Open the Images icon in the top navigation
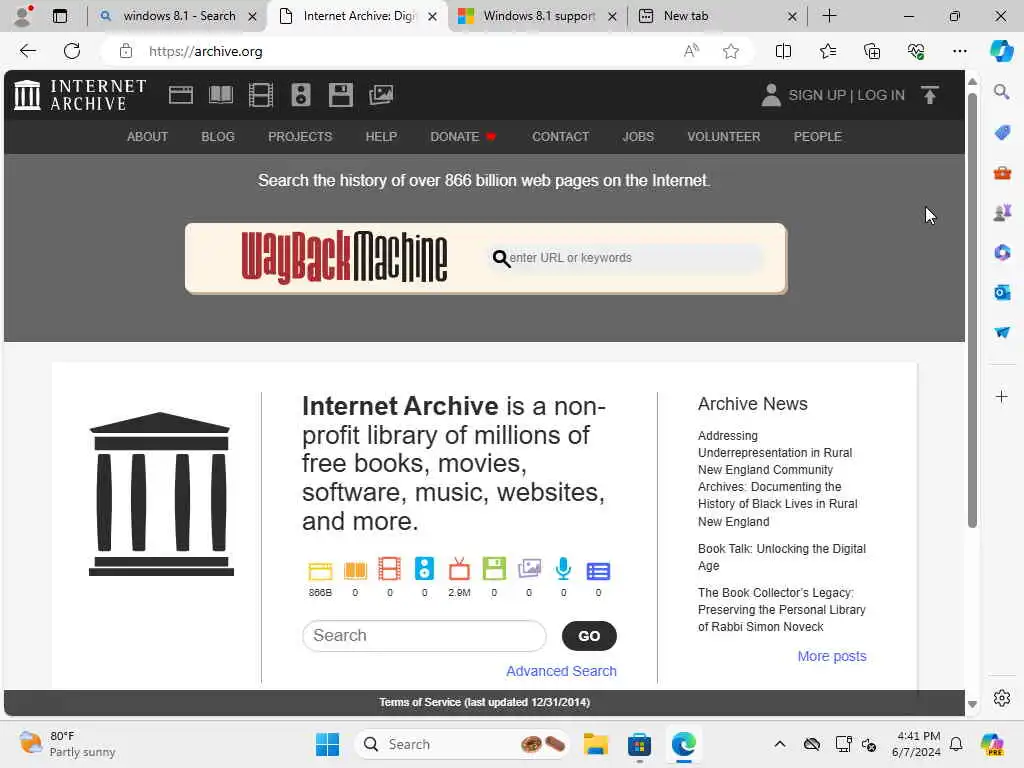Viewport: 1024px width, 768px height. 381,95
